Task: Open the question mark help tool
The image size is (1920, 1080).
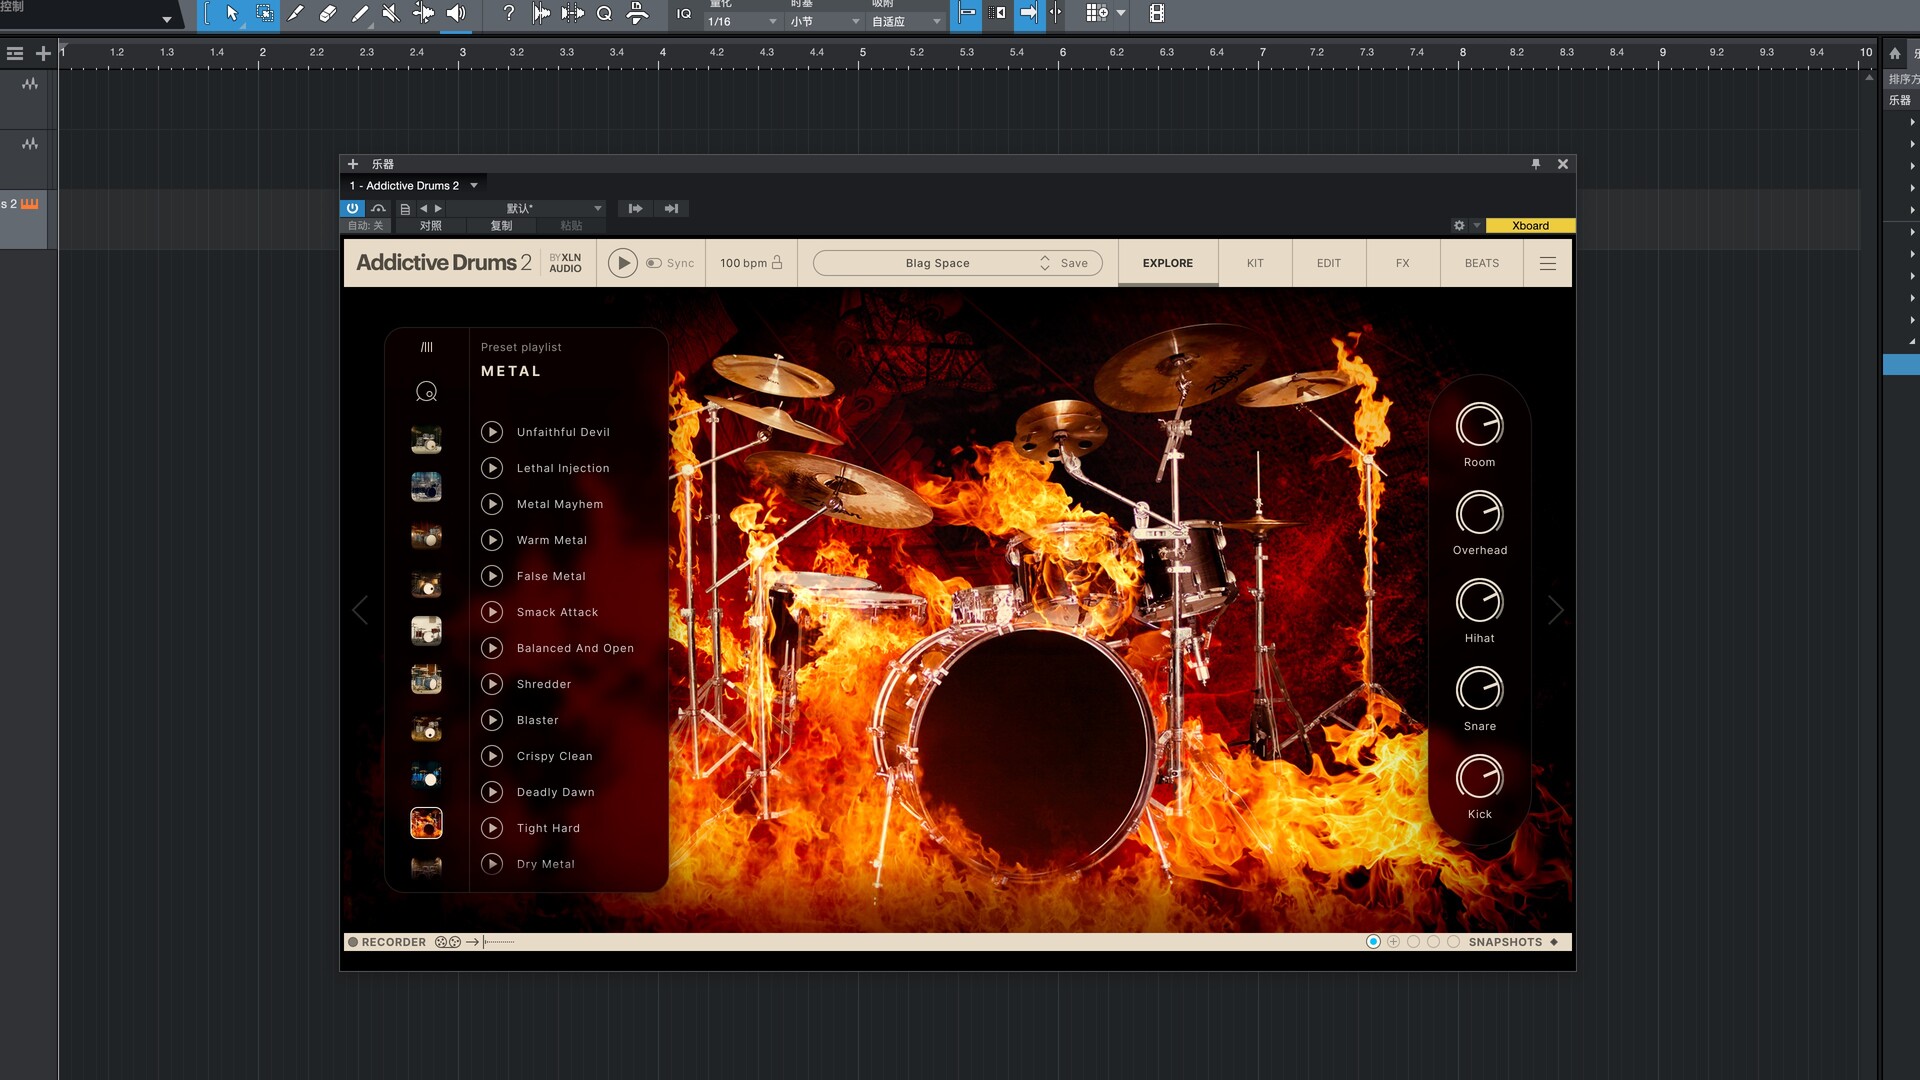Action: click(x=508, y=13)
